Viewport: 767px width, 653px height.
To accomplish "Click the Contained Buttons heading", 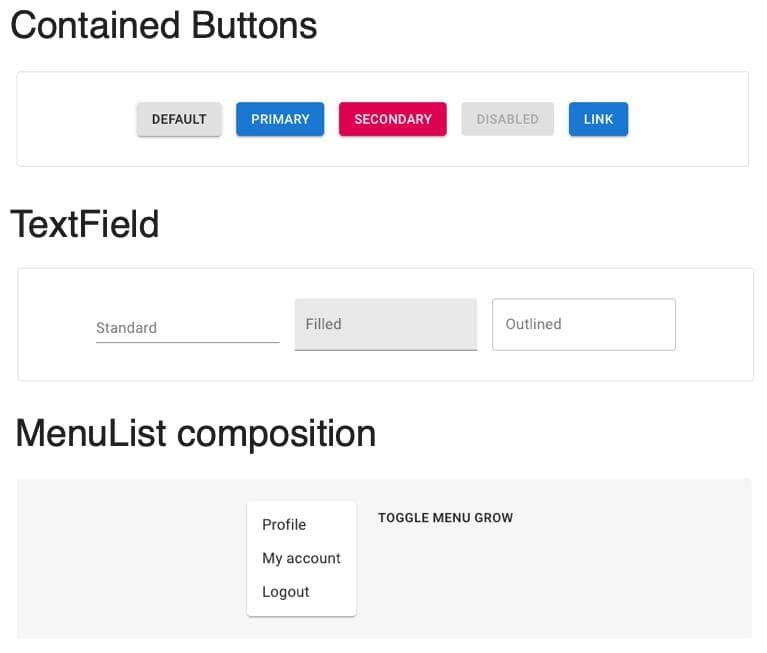I will (163, 25).
